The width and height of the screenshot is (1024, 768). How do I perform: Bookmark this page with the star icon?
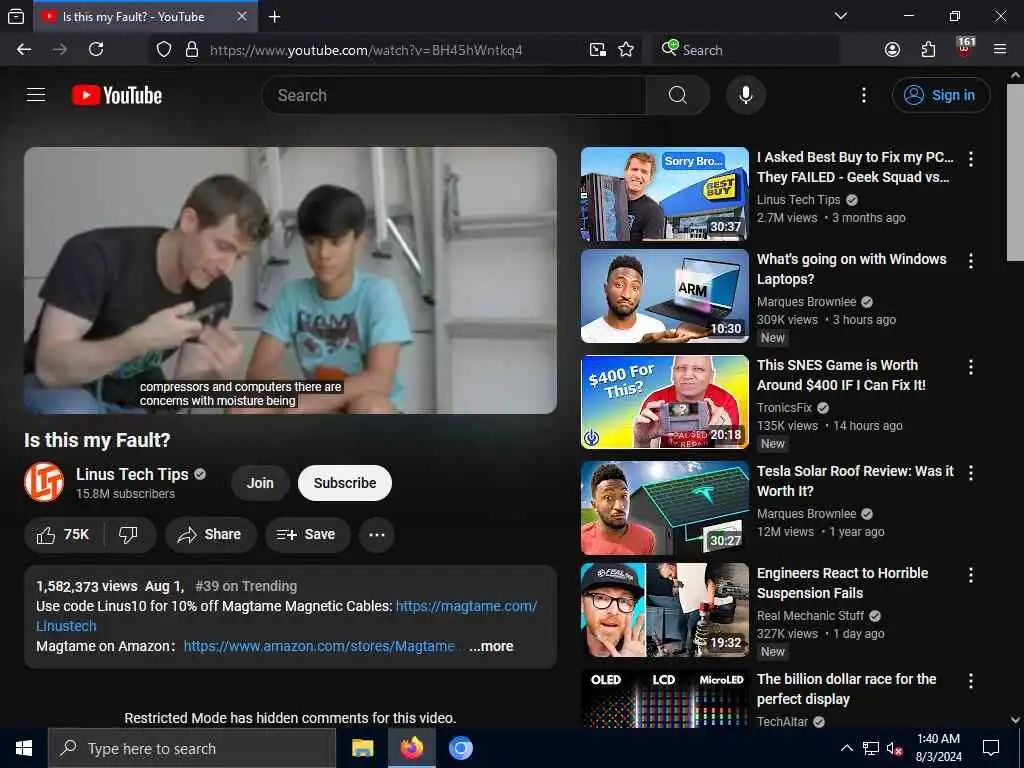point(626,50)
